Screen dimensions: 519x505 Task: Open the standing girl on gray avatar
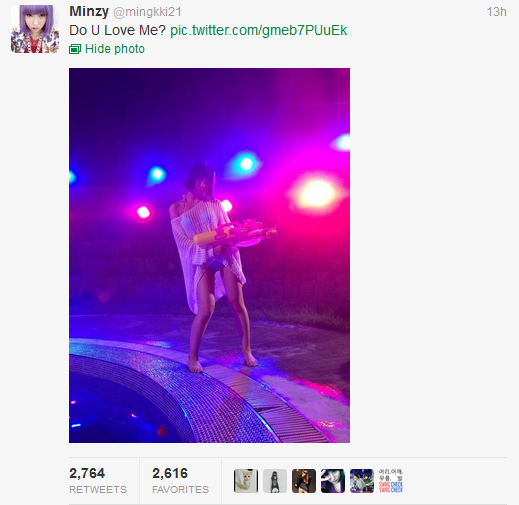click(275, 481)
